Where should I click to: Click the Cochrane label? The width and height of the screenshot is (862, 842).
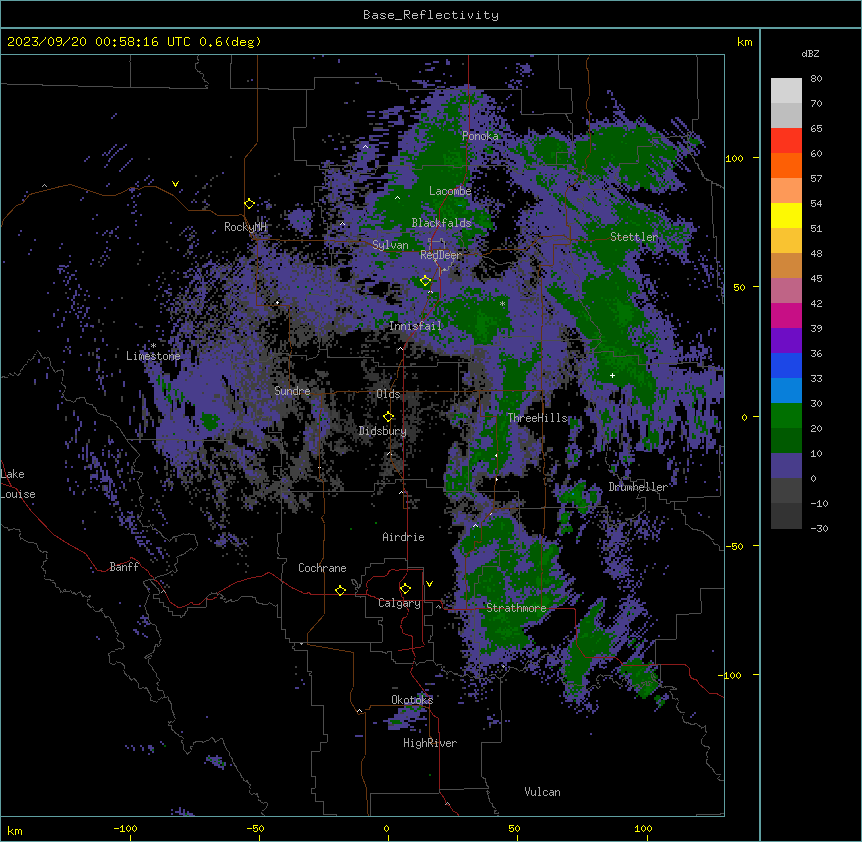click(322, 568)
